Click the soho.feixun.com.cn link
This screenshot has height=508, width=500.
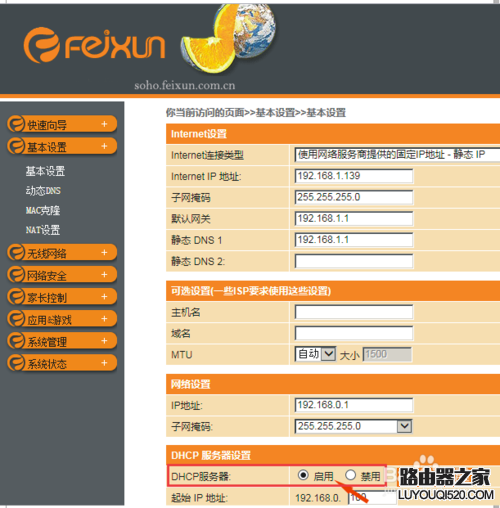coord(185,86)
